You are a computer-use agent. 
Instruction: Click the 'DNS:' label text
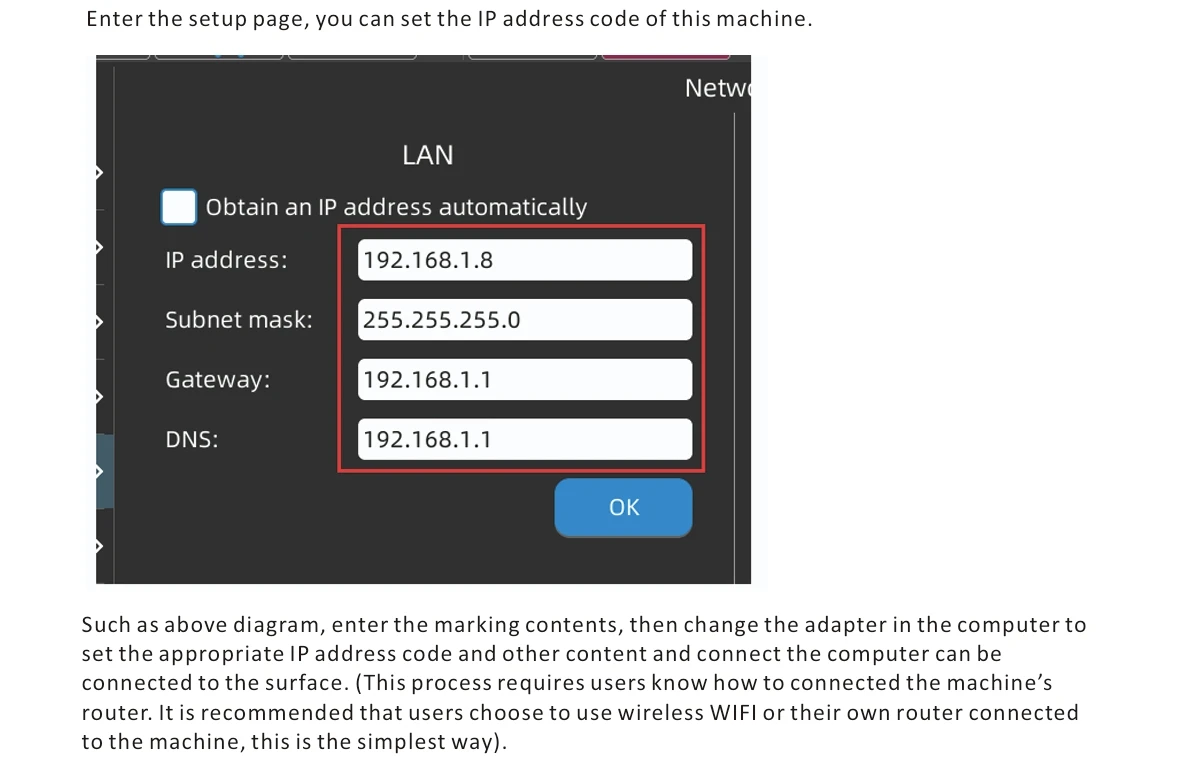191,439
